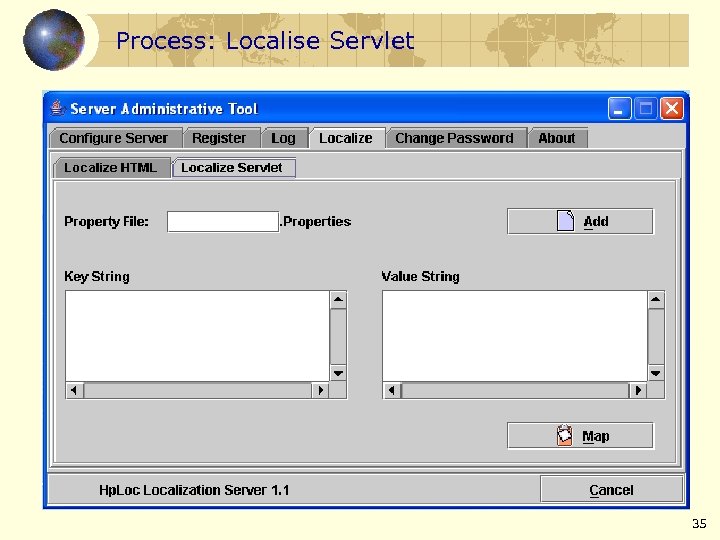The height and width of the screenshot is (540, 720).
Task: Click the '.Properties' suffix label
Action: click(316, 221)
